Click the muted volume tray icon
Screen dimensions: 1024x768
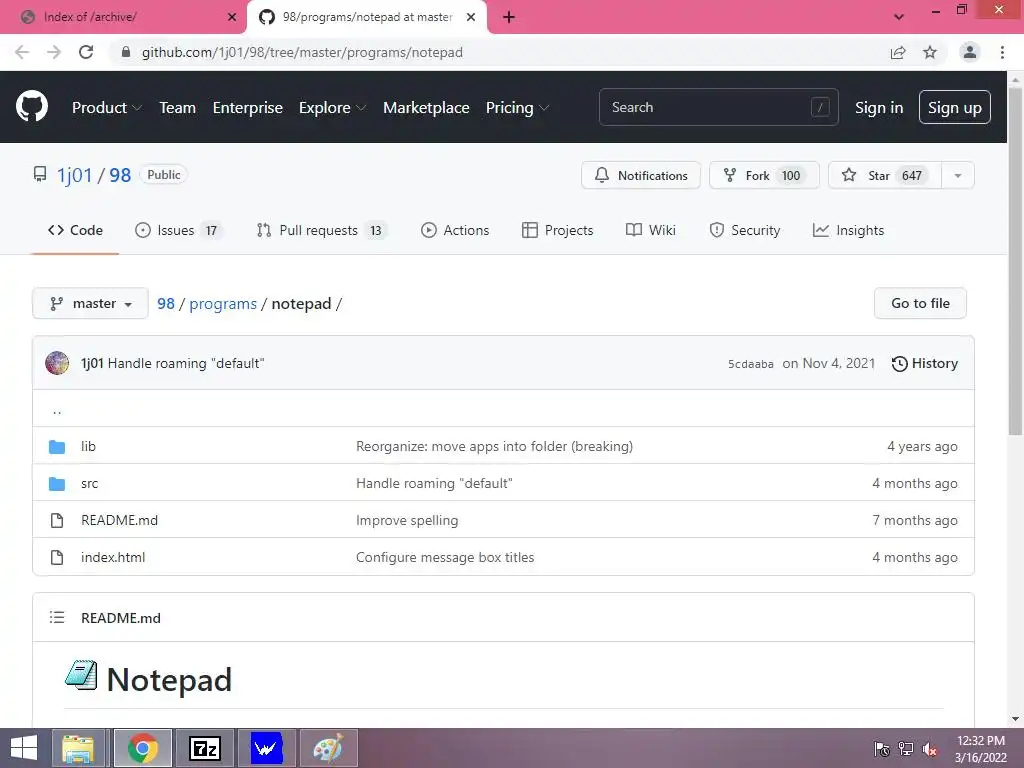point(930,749)
